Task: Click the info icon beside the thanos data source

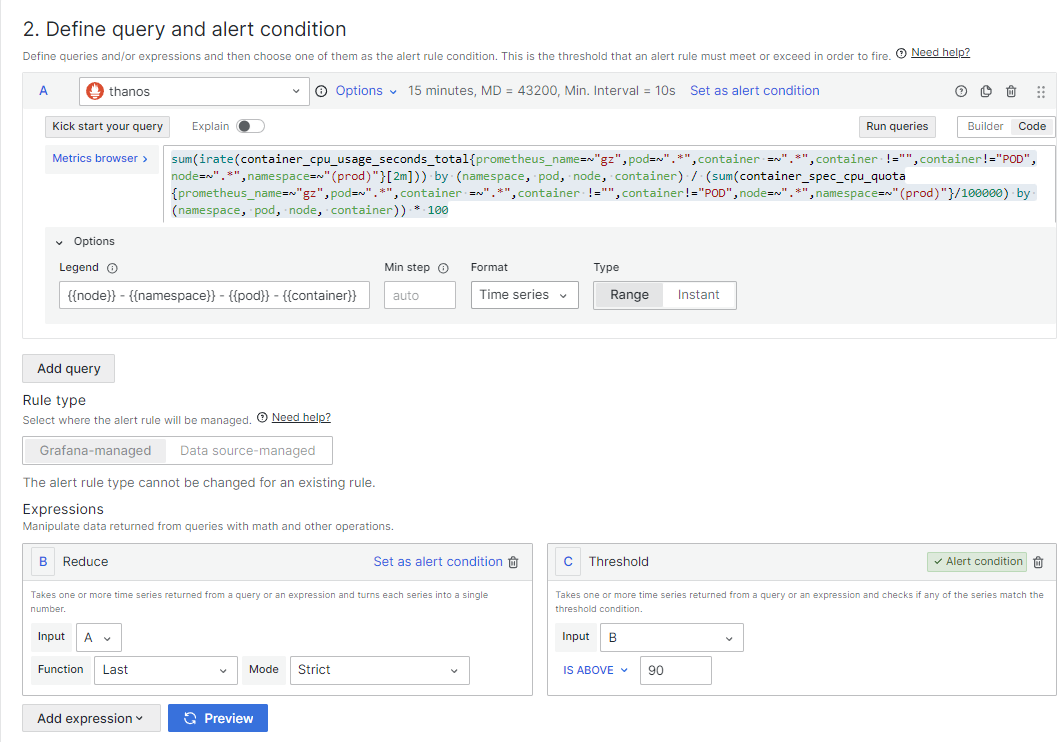Action: 321,91
